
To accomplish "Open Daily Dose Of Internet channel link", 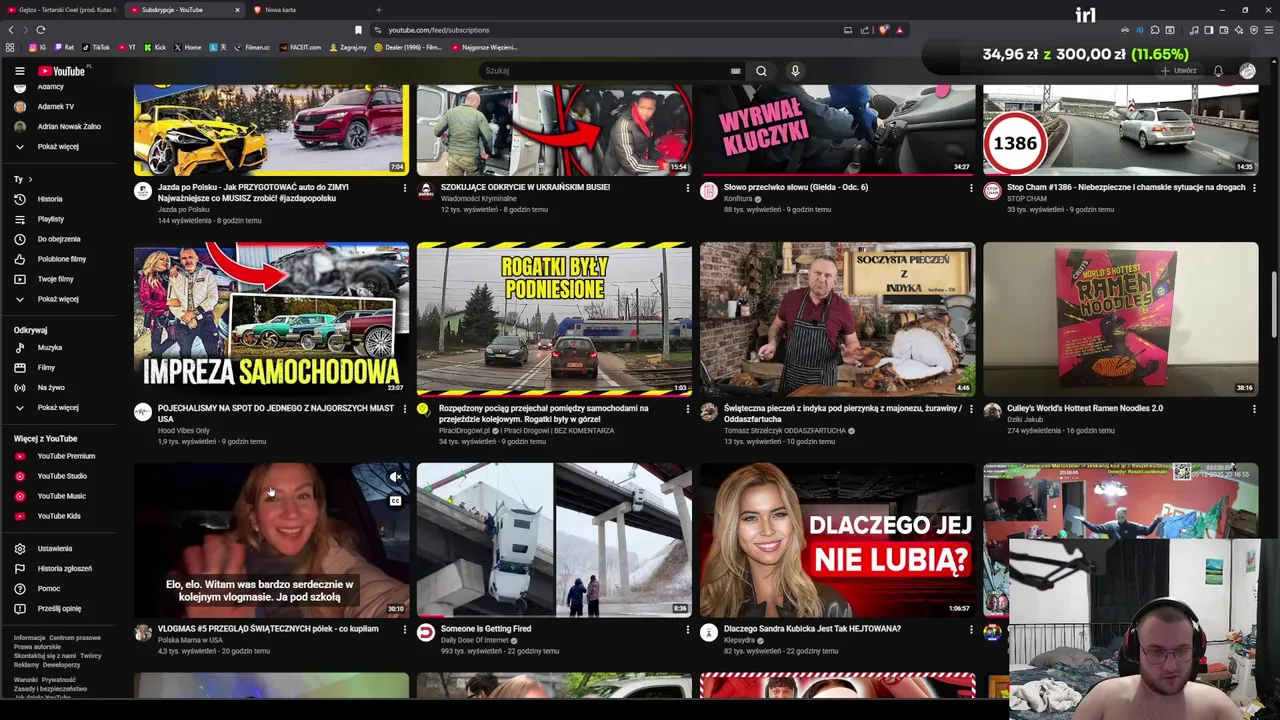I will pyautogui.click(x=475, y=640).
